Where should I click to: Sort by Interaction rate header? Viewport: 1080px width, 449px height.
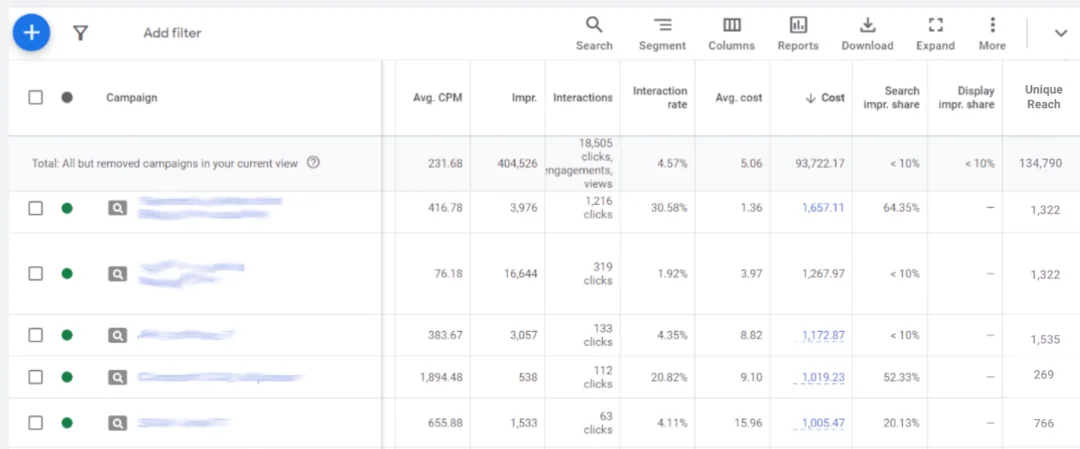click(660, 98)
